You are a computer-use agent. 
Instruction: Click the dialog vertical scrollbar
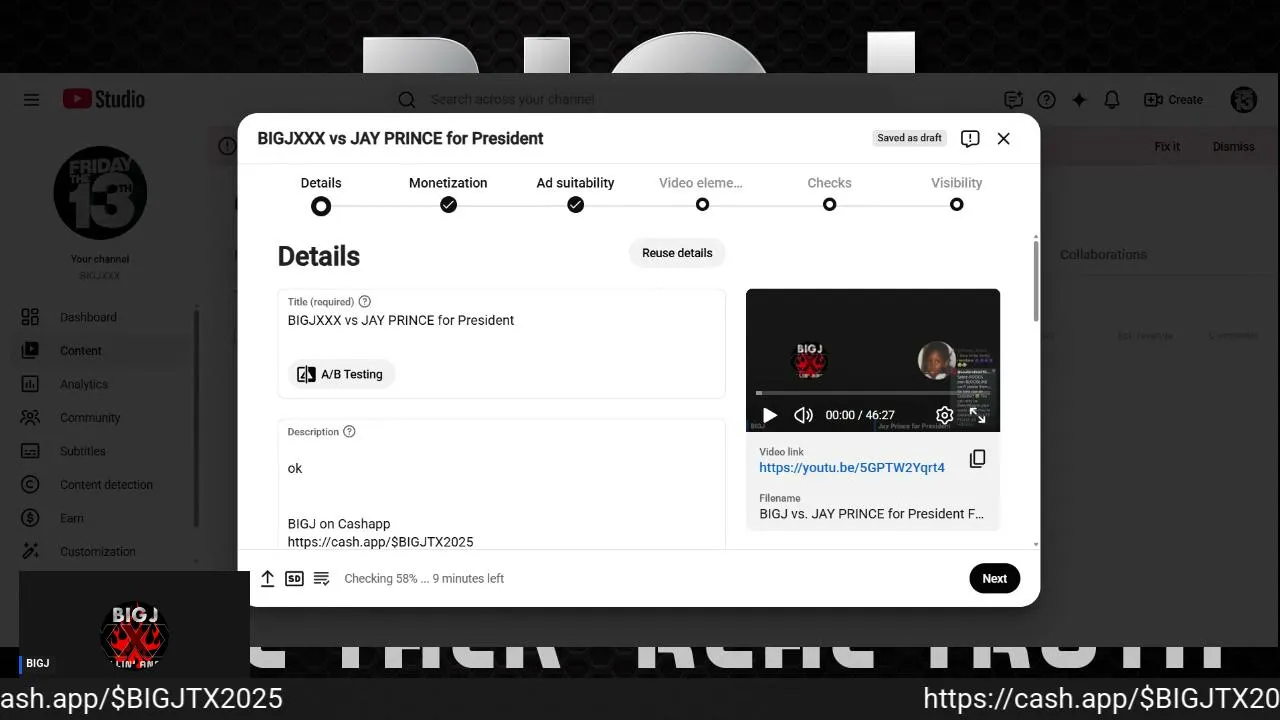1035,280
